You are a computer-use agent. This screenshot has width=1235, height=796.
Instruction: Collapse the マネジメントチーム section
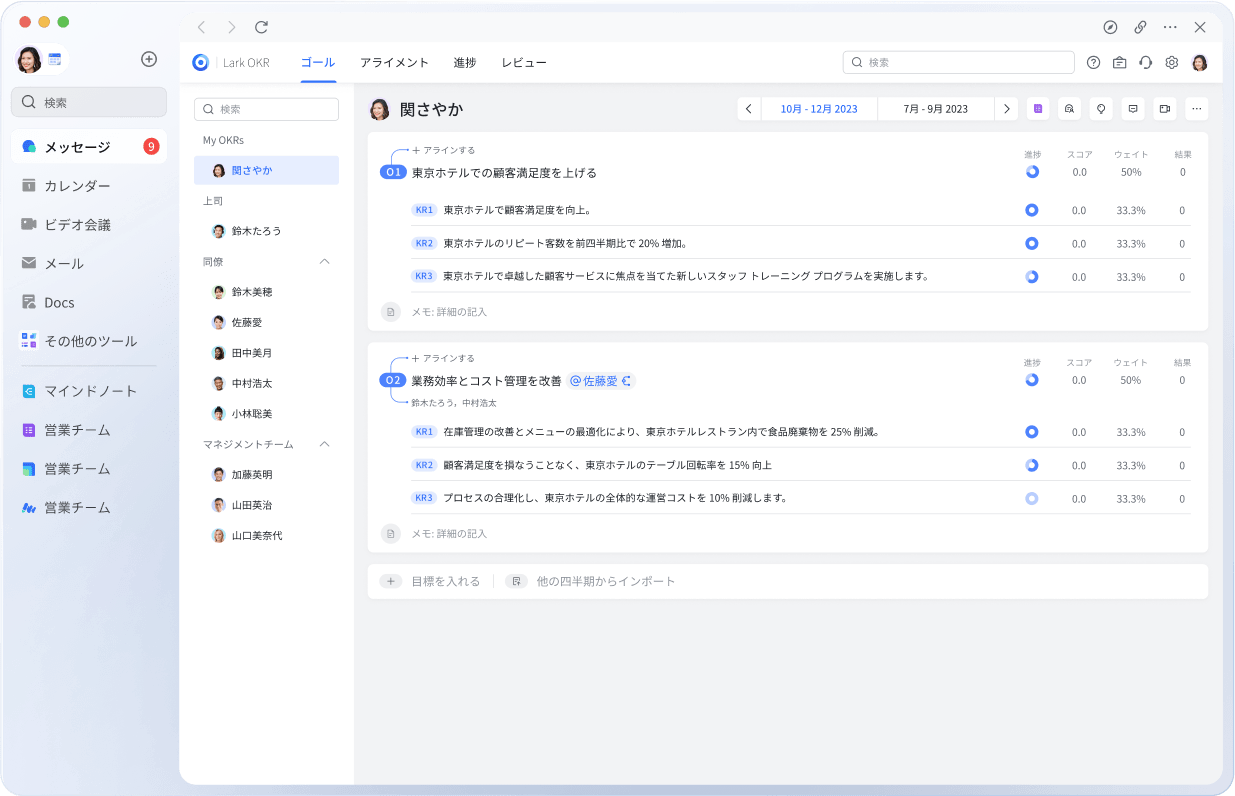pos(324,444)
